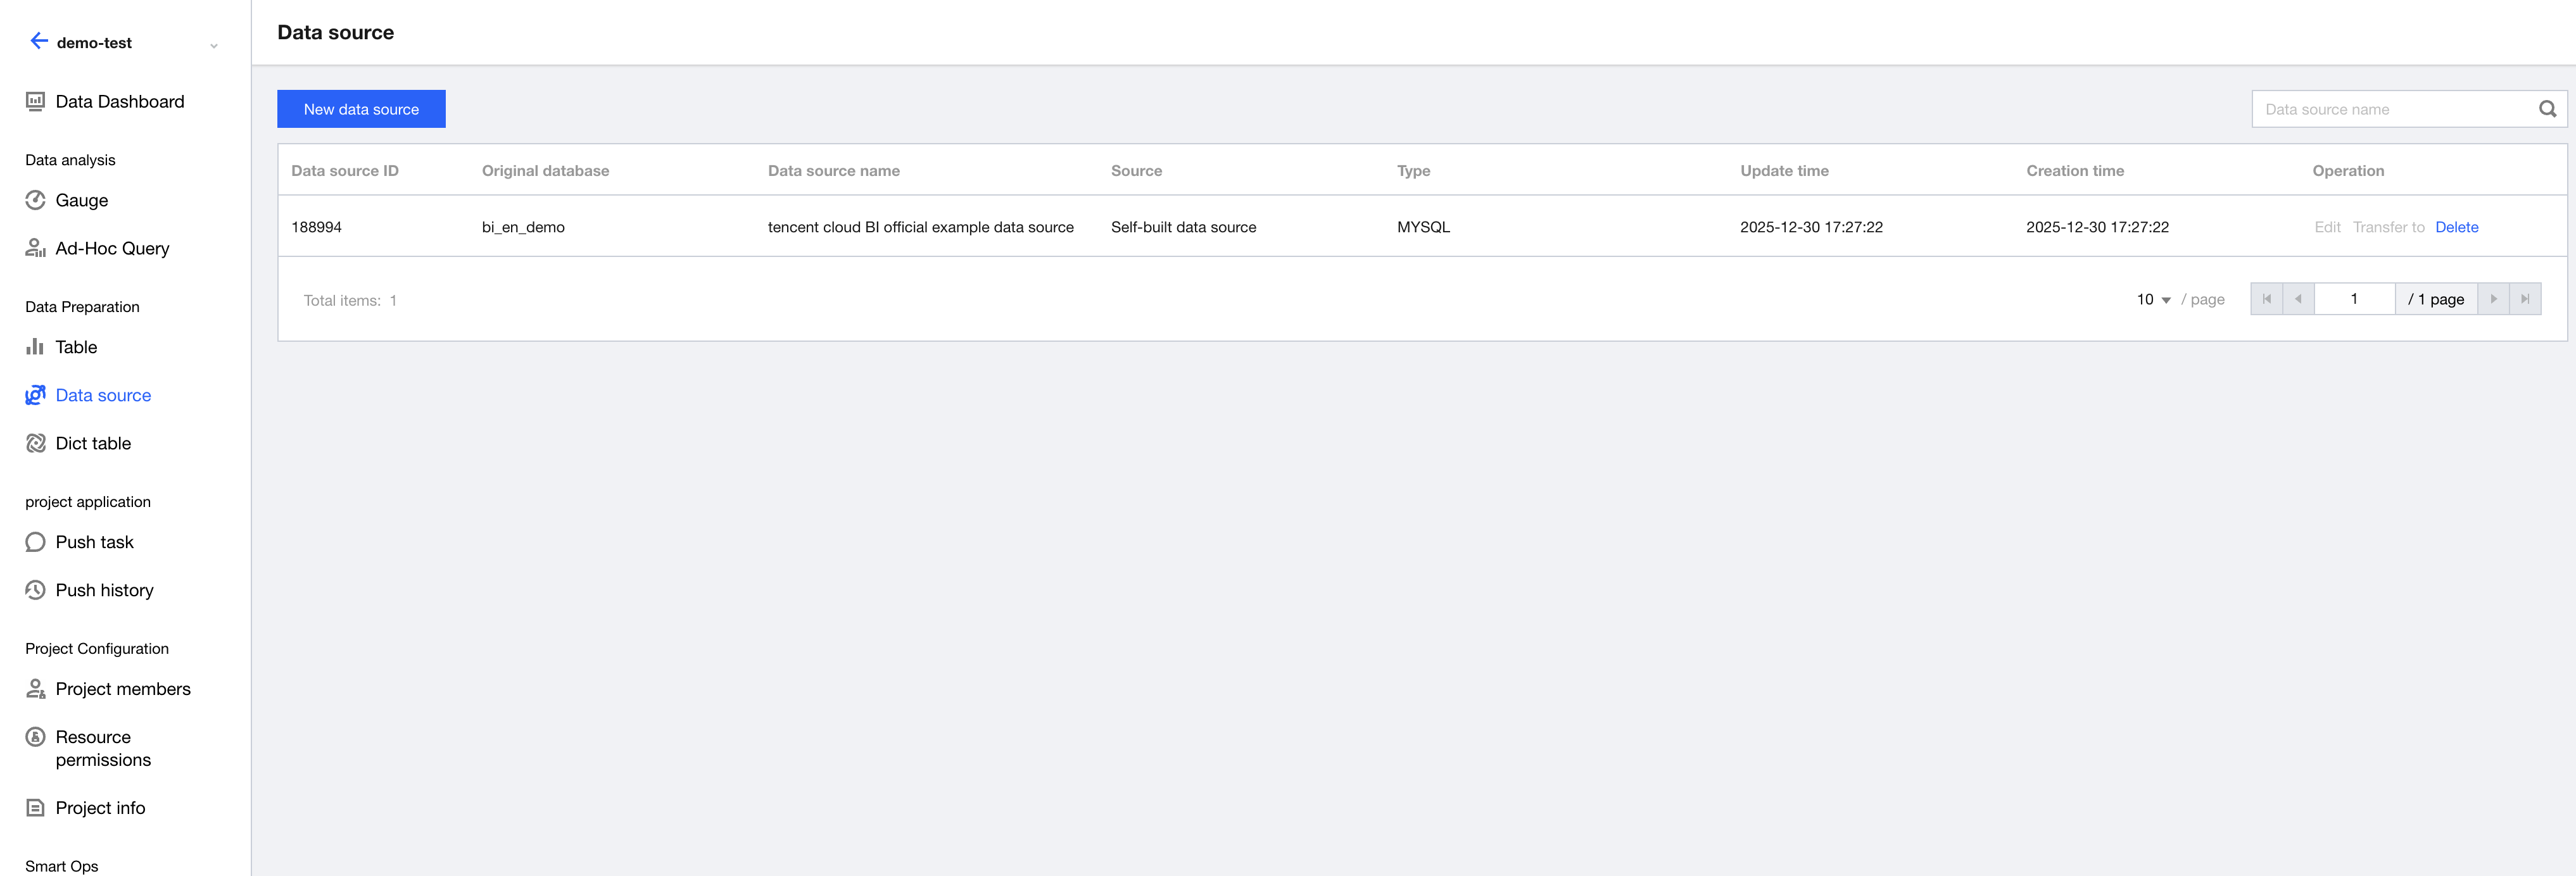Open Push history via clock icon
The height and width of the screenshot is (876, 2576).
(x=36, y=590)
